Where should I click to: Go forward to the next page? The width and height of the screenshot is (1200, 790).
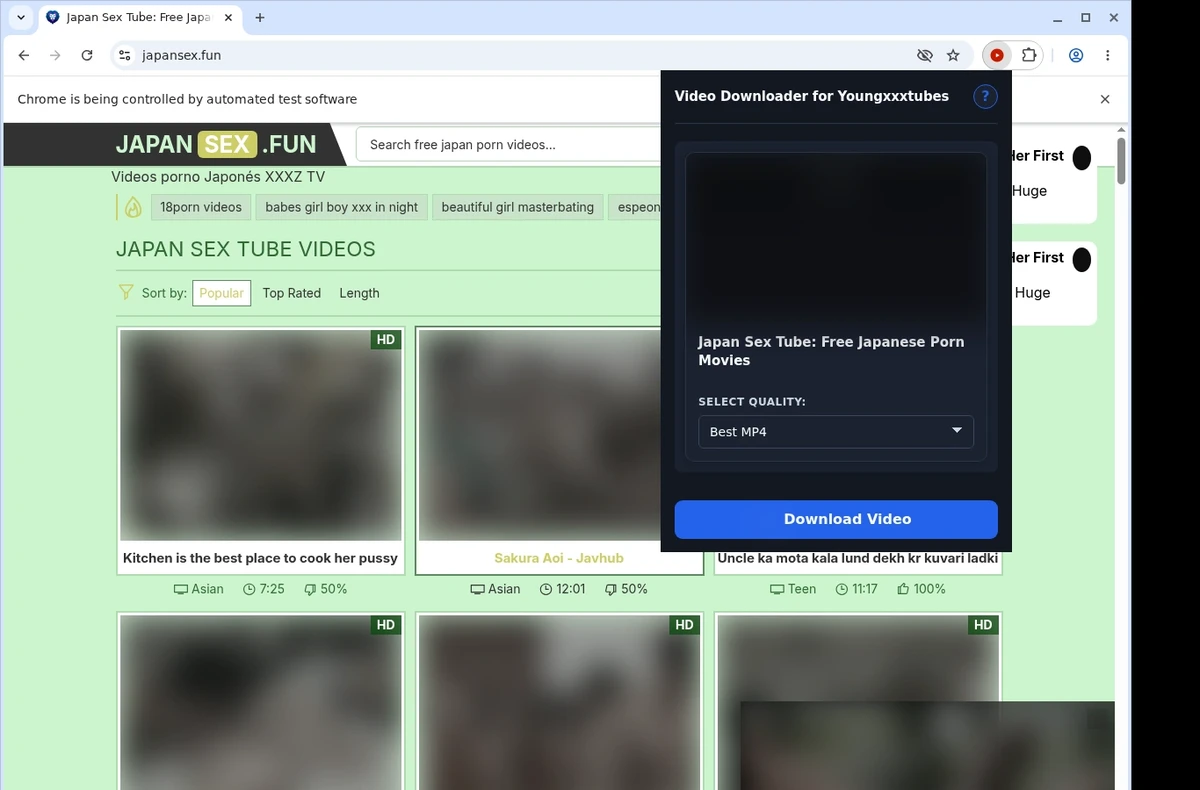[55, 56]
